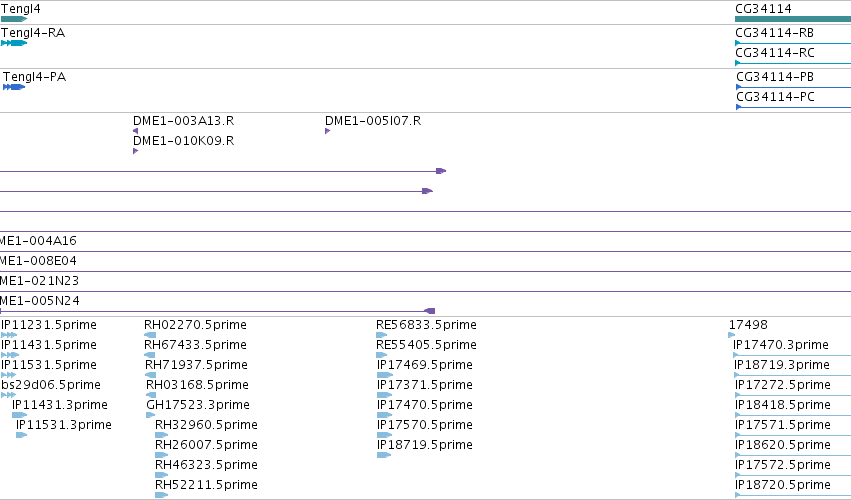Select the Tengl4 gene glyph
The height and width of the screenshot is (500, 851).
click(14, 19)
